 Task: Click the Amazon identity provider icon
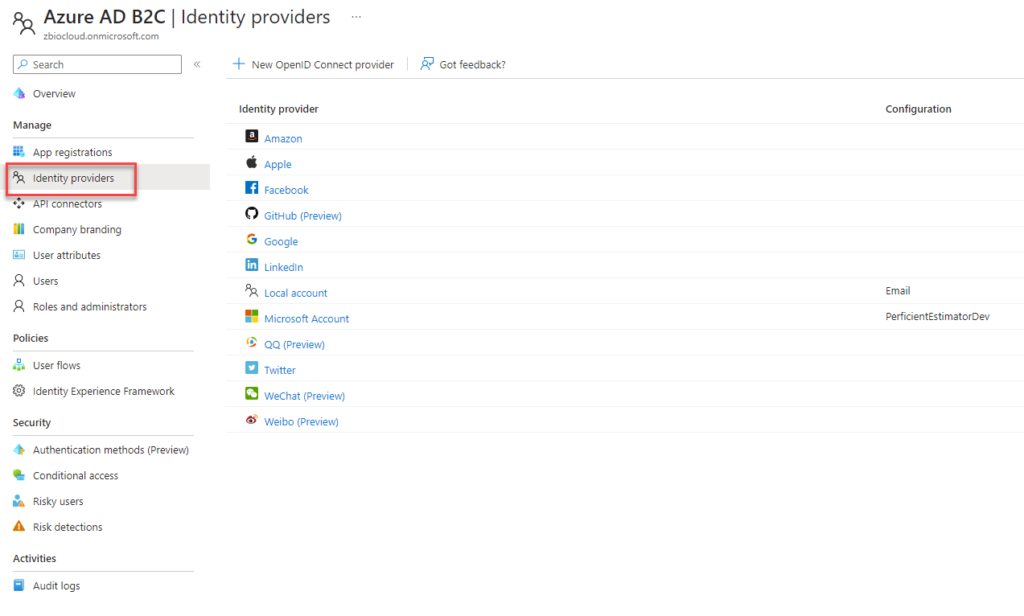[251, 137]
